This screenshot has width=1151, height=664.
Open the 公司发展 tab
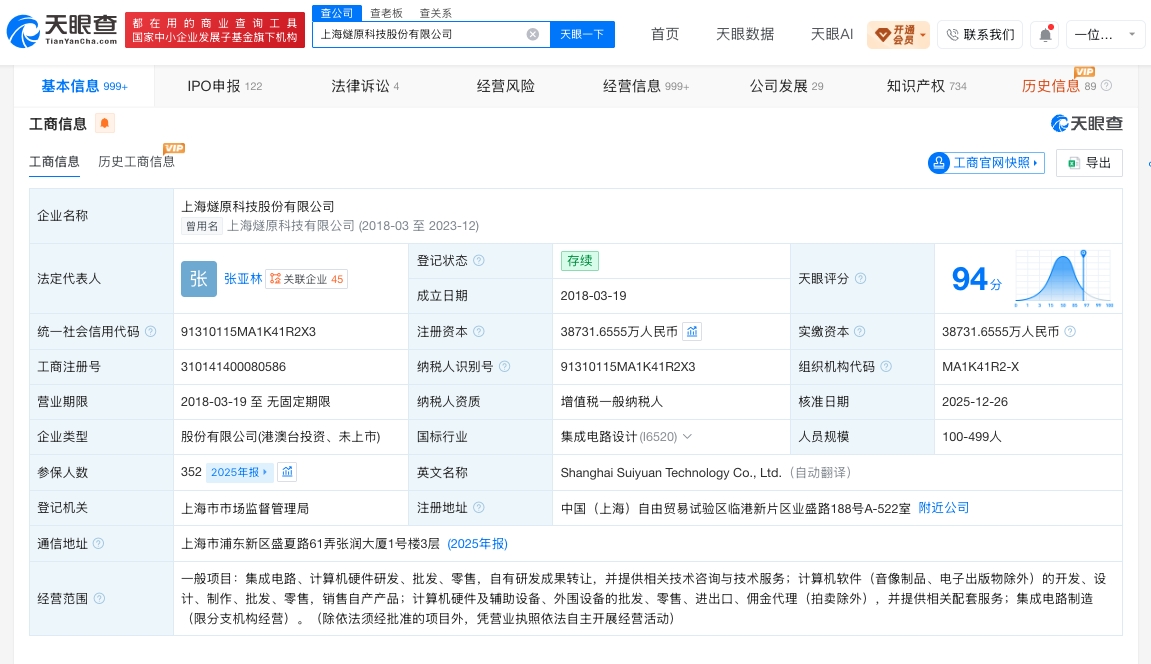click(x=786, y=86)
